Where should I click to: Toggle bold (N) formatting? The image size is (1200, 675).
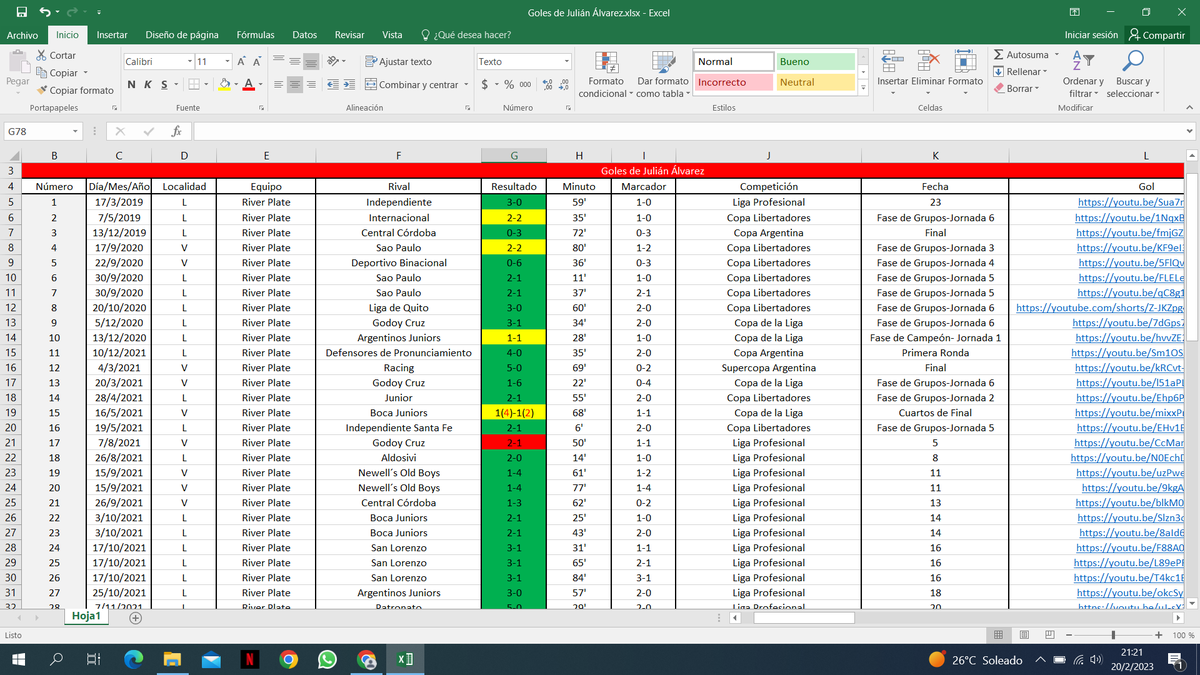tap(132, 85)
